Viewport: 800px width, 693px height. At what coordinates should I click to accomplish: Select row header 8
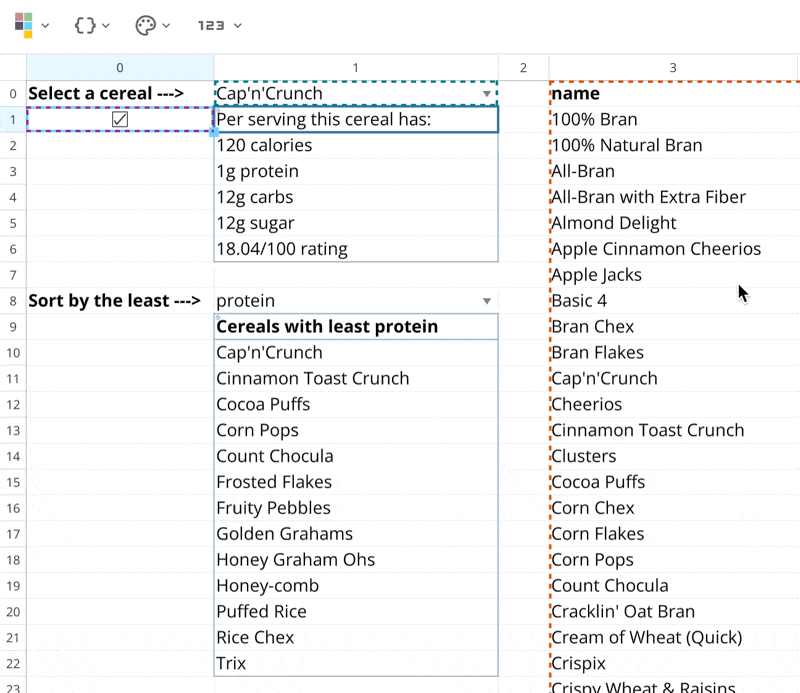coord(13,301)
